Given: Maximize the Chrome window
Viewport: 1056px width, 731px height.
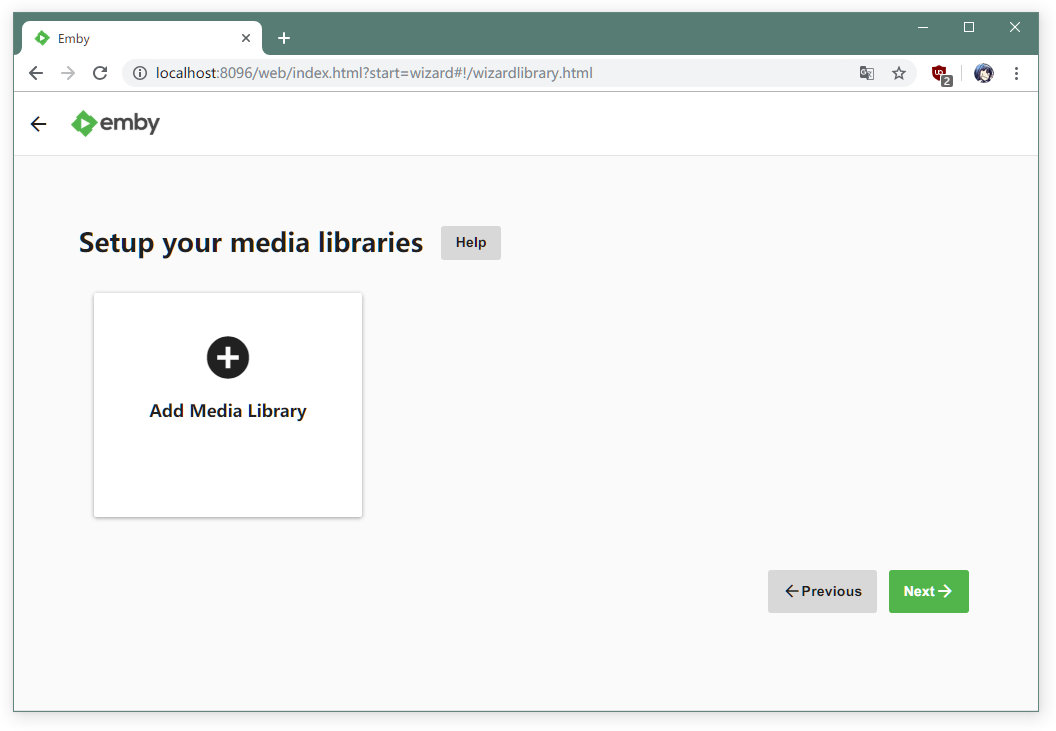Looking at the screenshot, I should coord(969,27).
